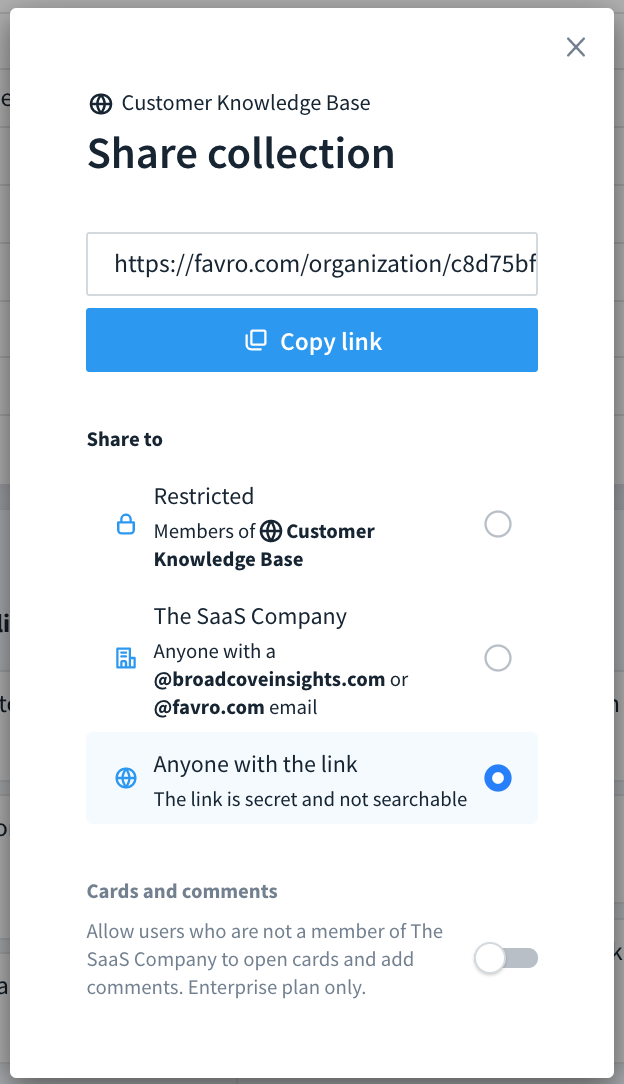Click the globe icon beside Customer Knowledge Base header

click(100, 102)
